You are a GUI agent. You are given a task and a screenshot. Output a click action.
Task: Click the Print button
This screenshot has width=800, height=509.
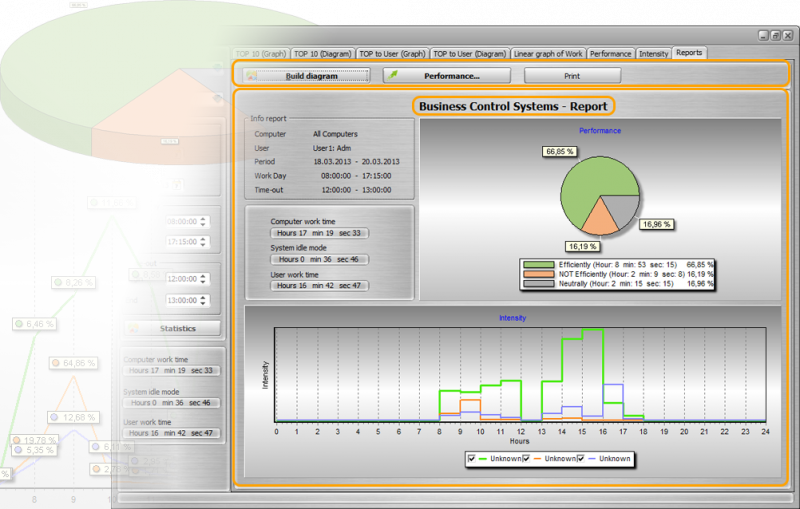coord(572,76)
